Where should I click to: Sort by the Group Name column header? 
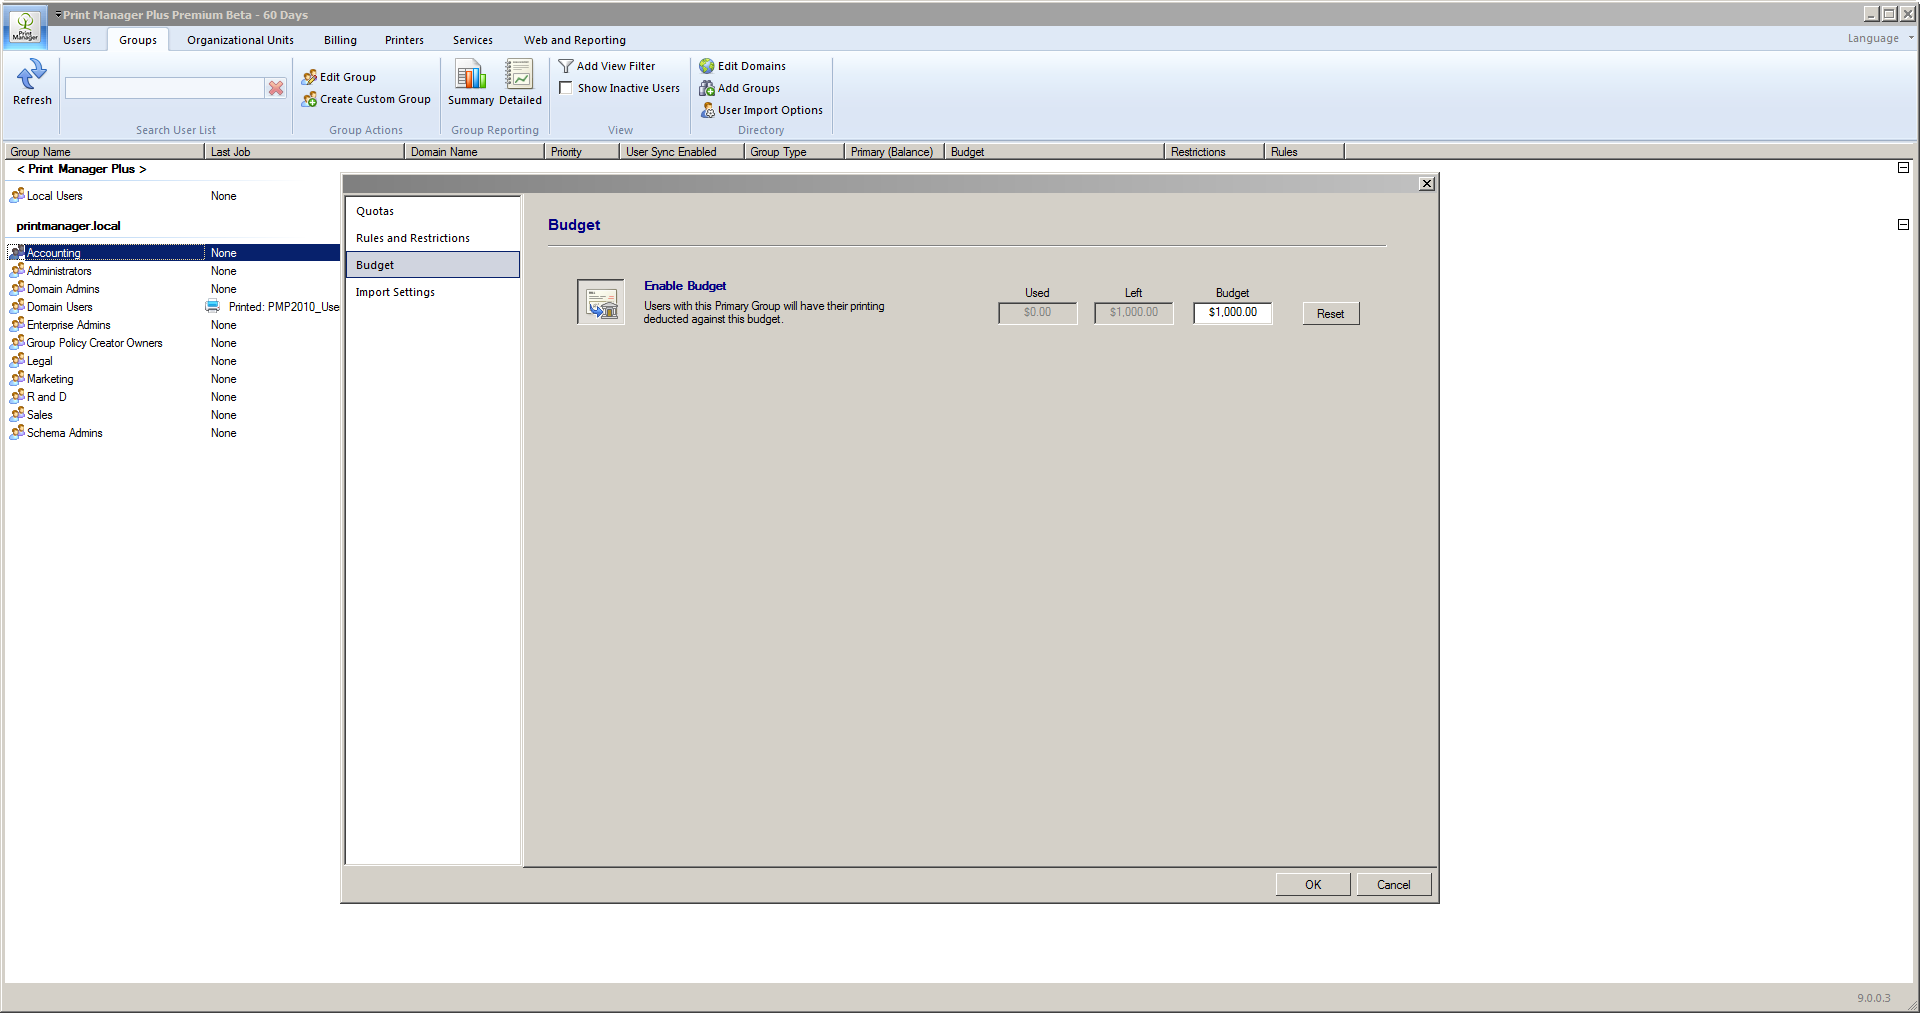pos(104,152)
